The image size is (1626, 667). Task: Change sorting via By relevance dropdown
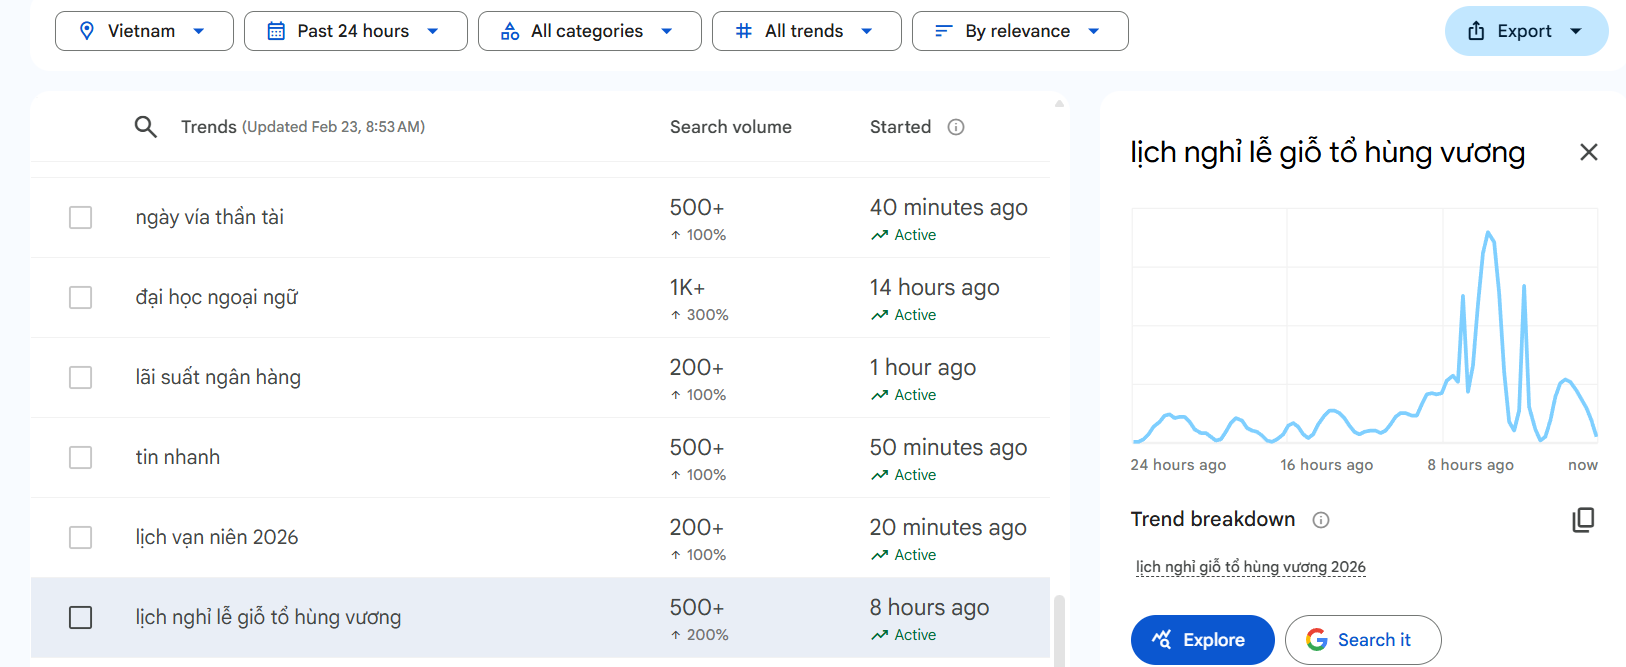(x=1019, y=31)
